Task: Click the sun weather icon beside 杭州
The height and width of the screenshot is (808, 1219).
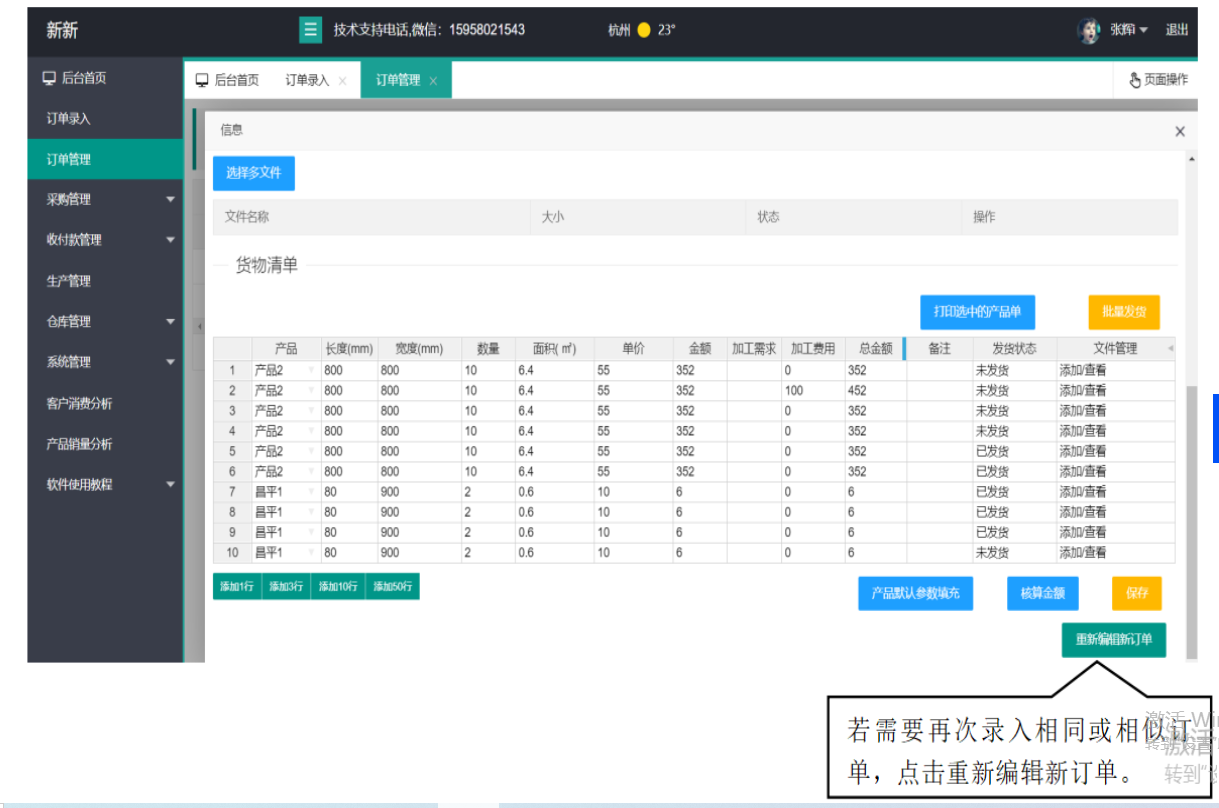Action: [644, 30]
